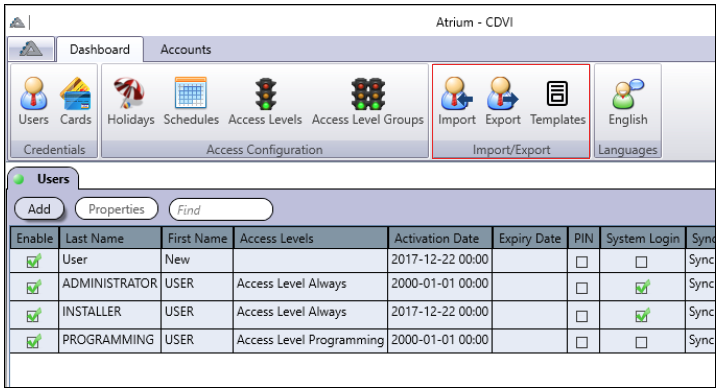Sort by the Enable column header

point(35,238)
